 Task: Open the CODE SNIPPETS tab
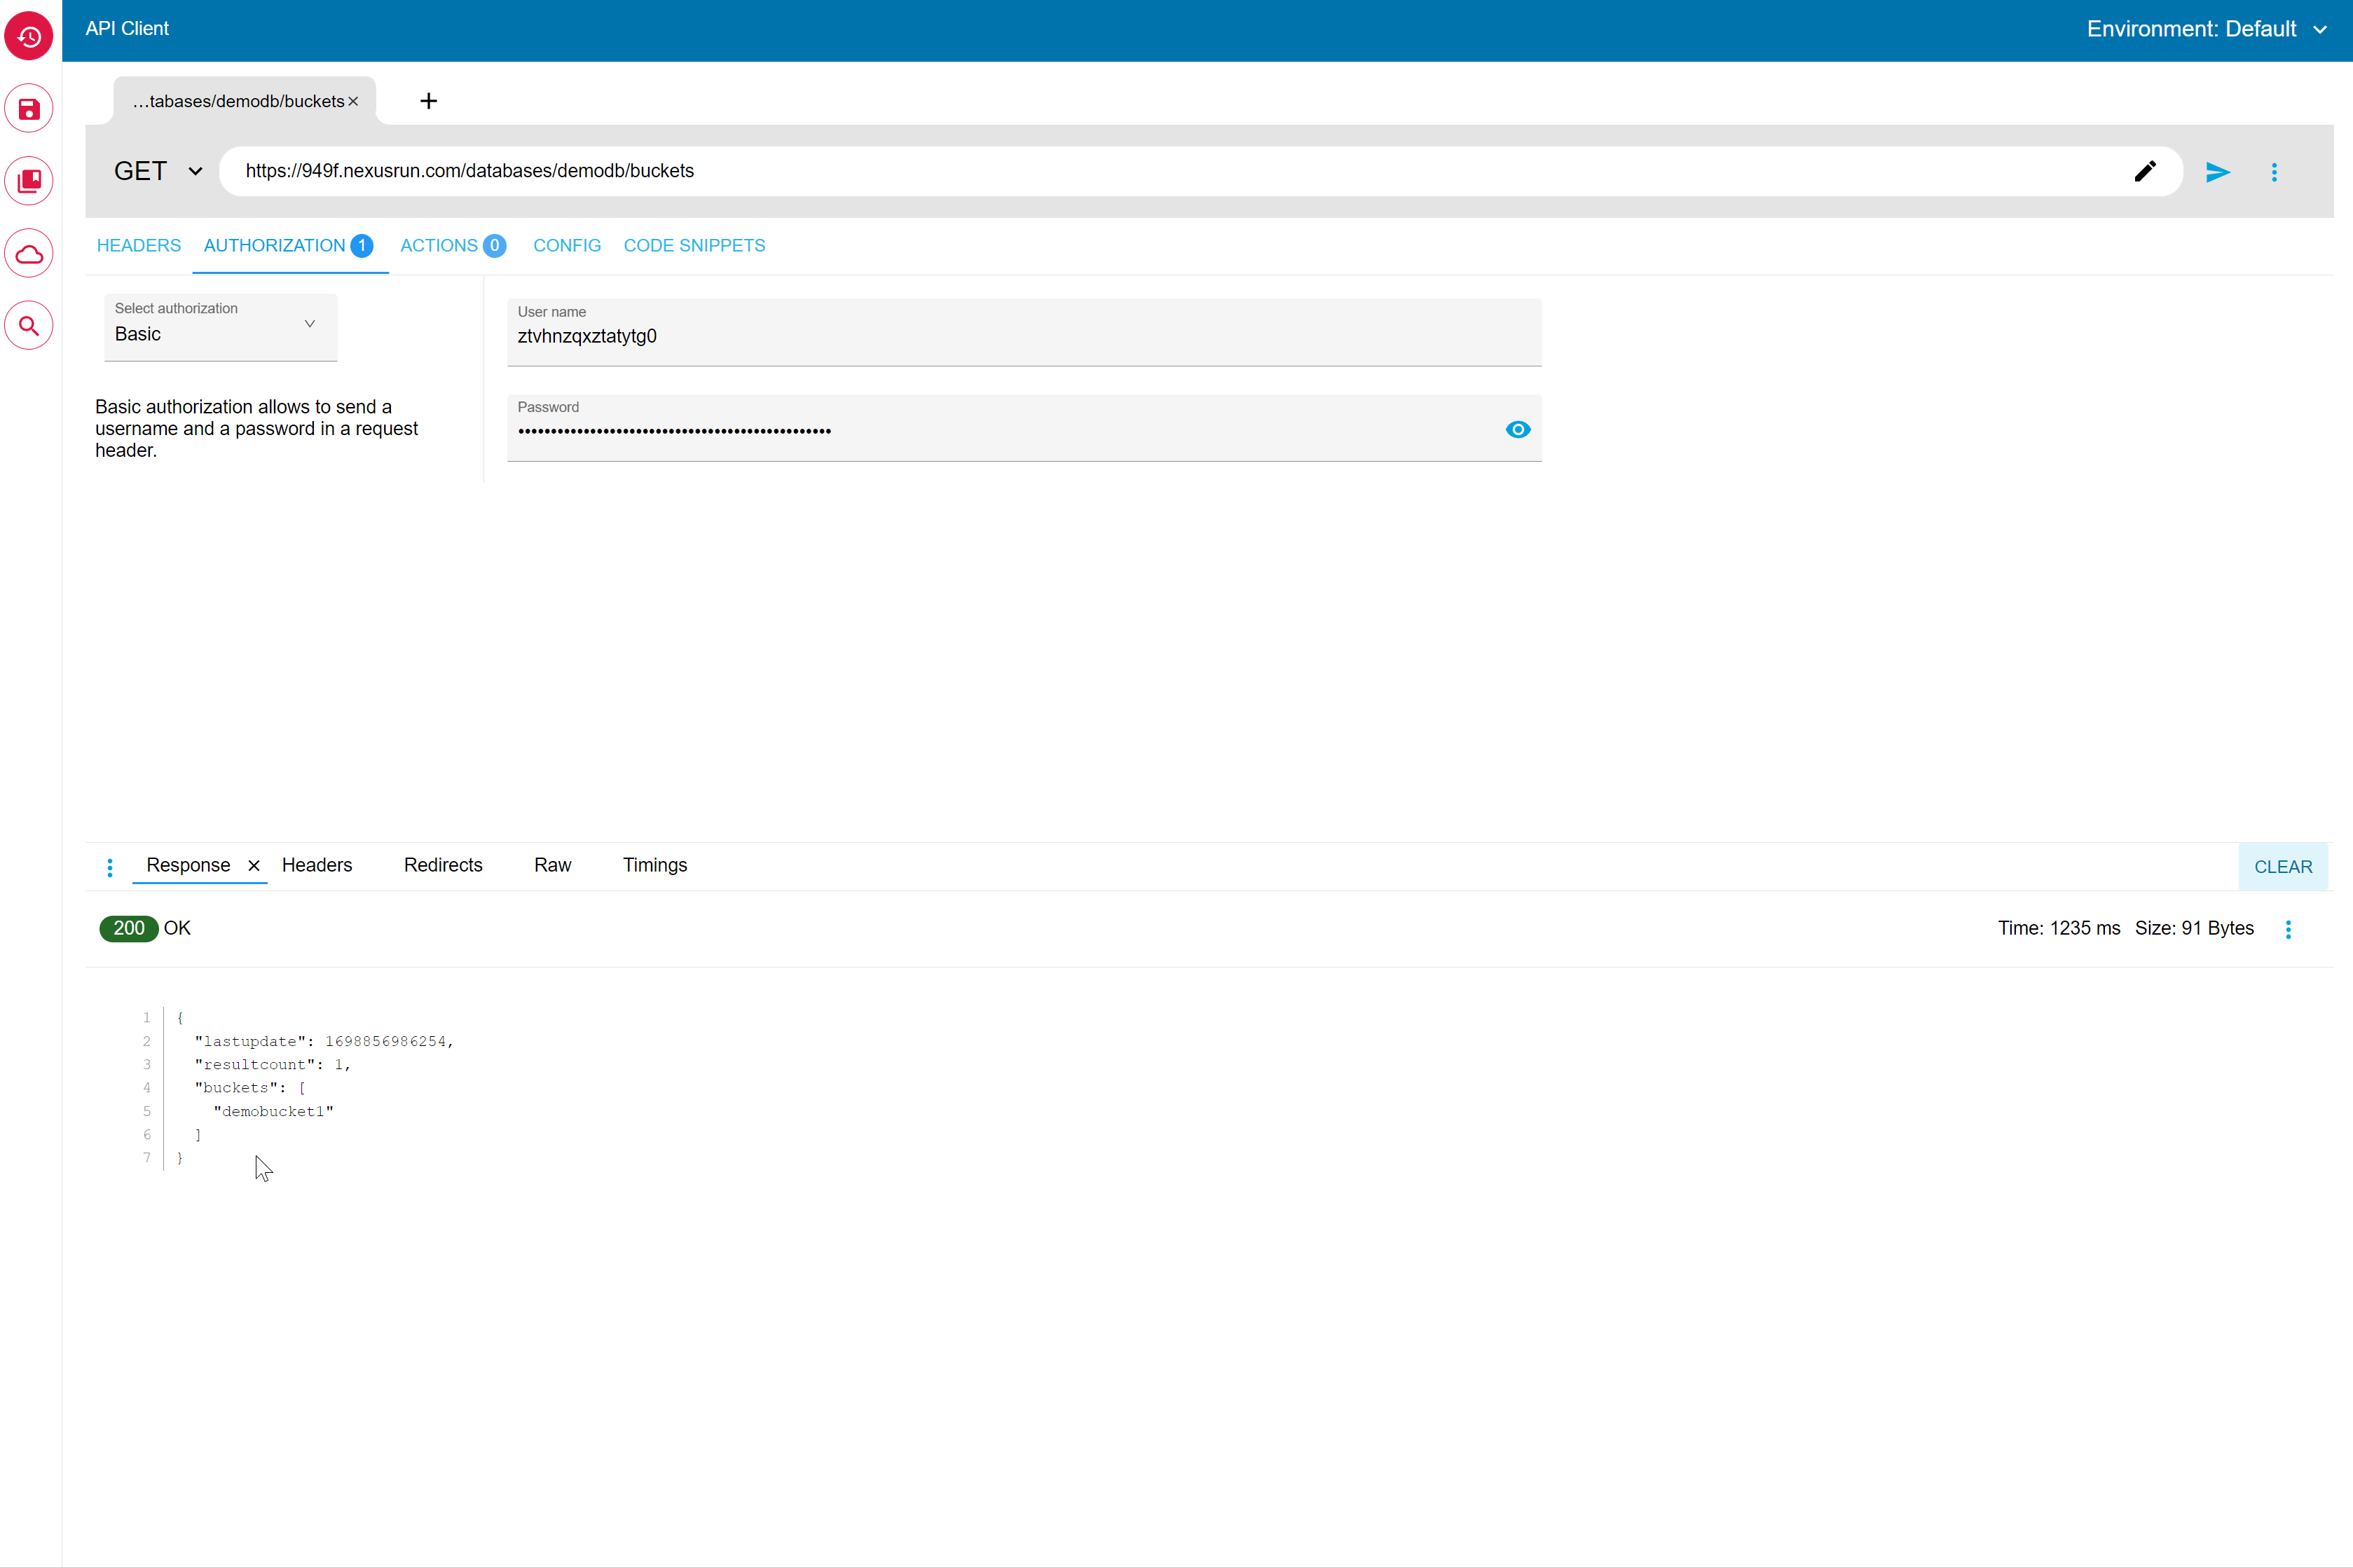[694, 245]
